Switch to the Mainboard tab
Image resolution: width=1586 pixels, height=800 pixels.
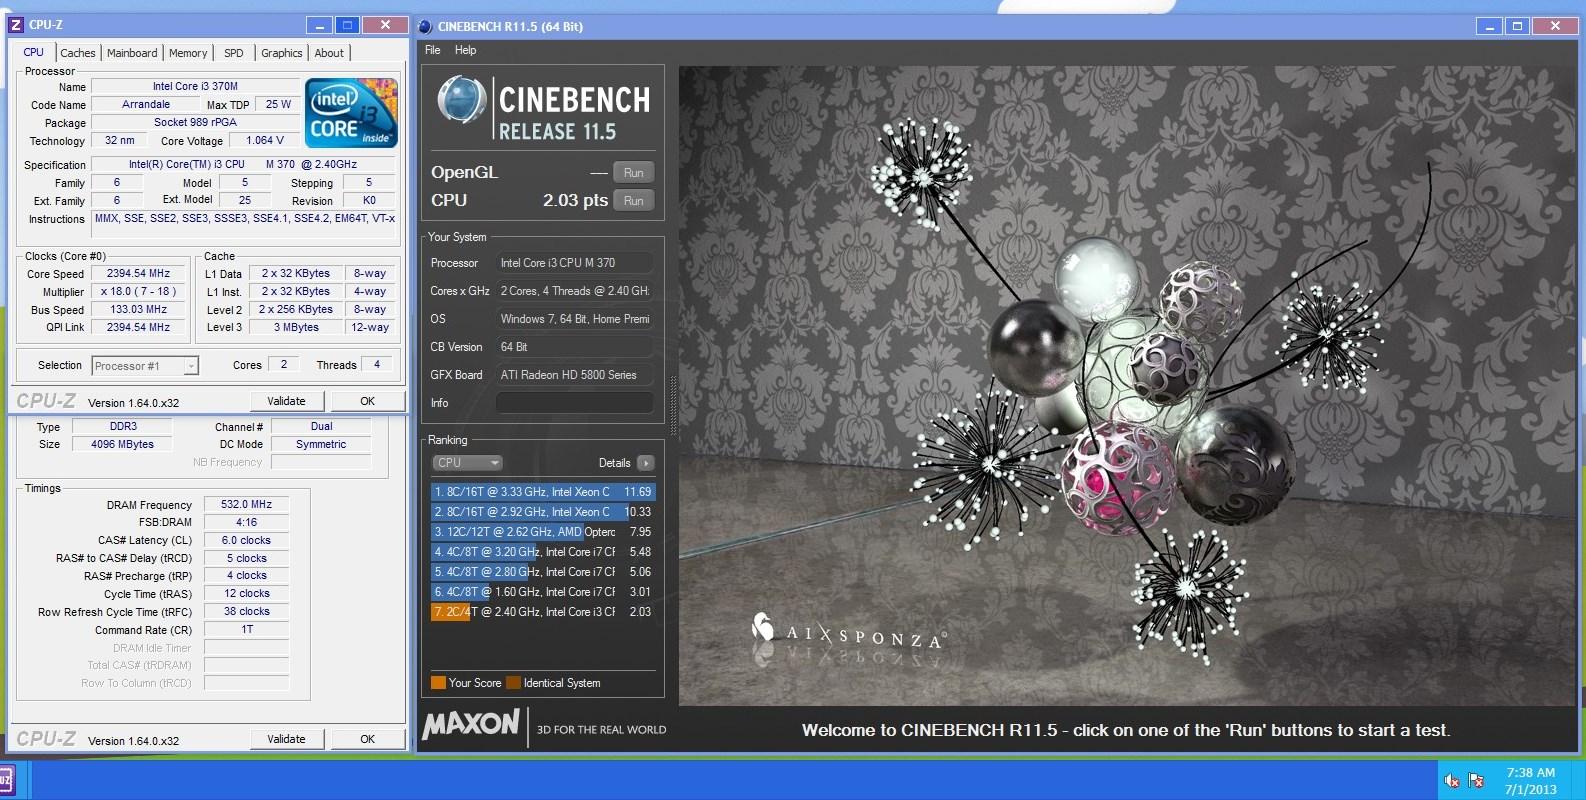(x=132, y=53)
